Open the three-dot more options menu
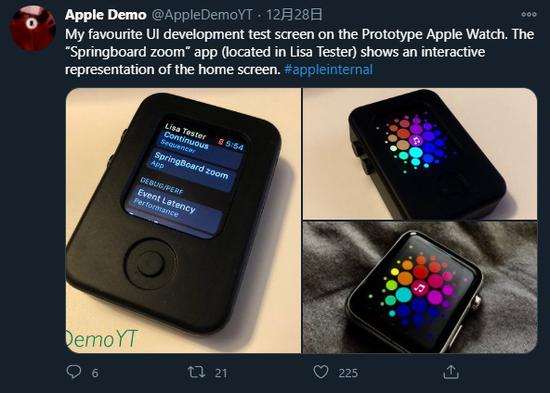The width and height of the screenshot is (550, 393). pyautogui.click(x=529, y=14)
